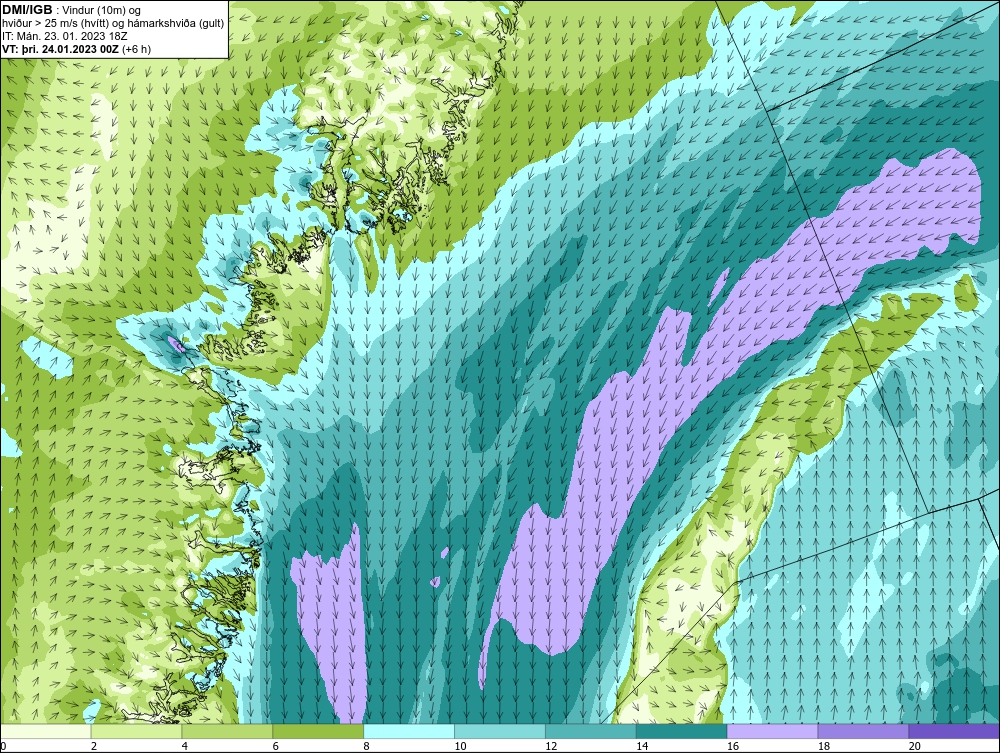Click the DMI/IGB title text
The image size is (1000, 753).
click(x=27, y=9)
